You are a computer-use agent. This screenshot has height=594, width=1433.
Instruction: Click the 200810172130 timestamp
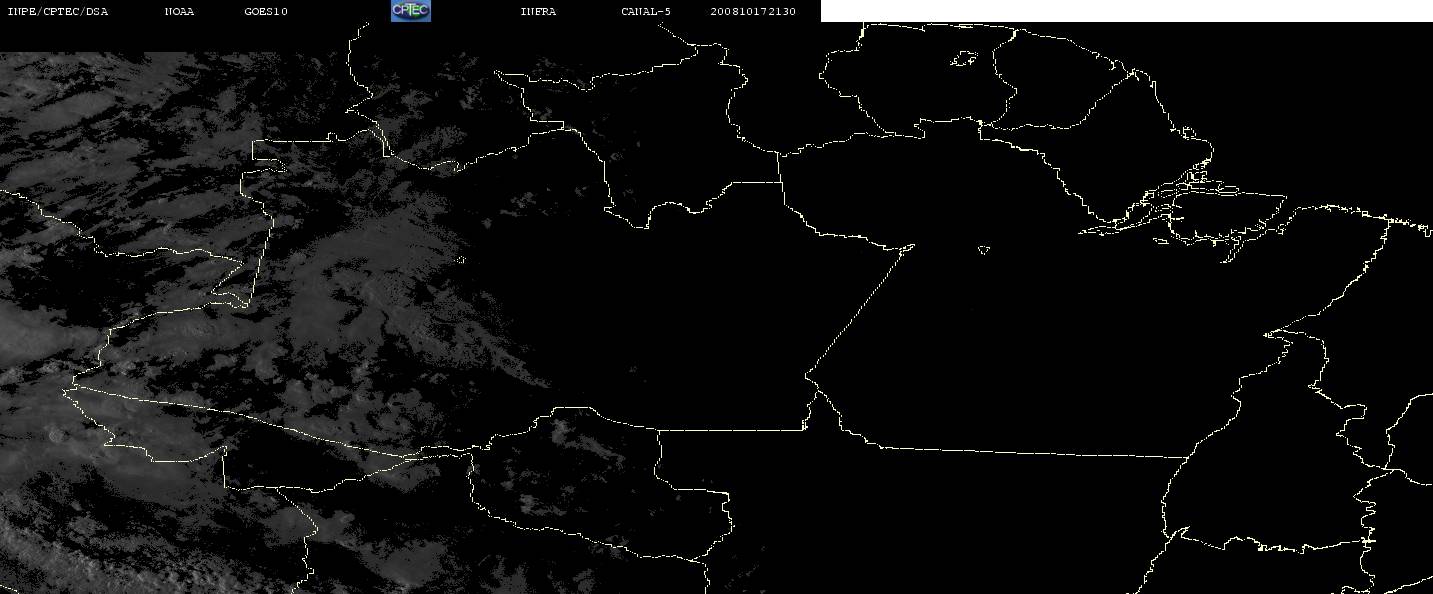(753, 11)
